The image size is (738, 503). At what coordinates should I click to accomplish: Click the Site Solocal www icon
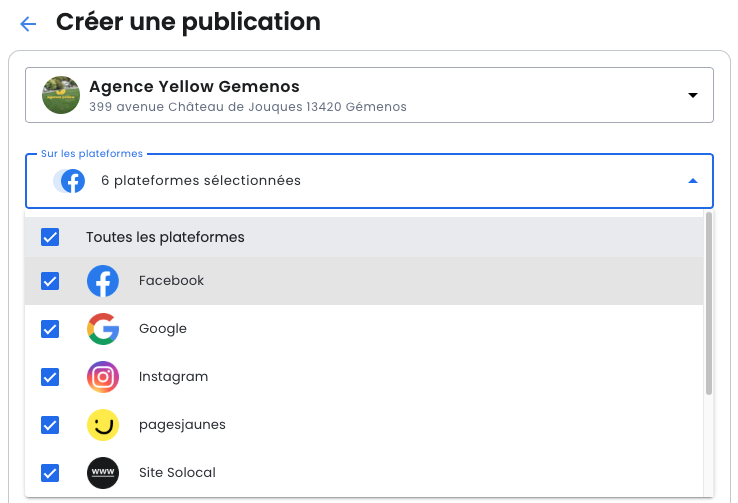click(103, 472)
